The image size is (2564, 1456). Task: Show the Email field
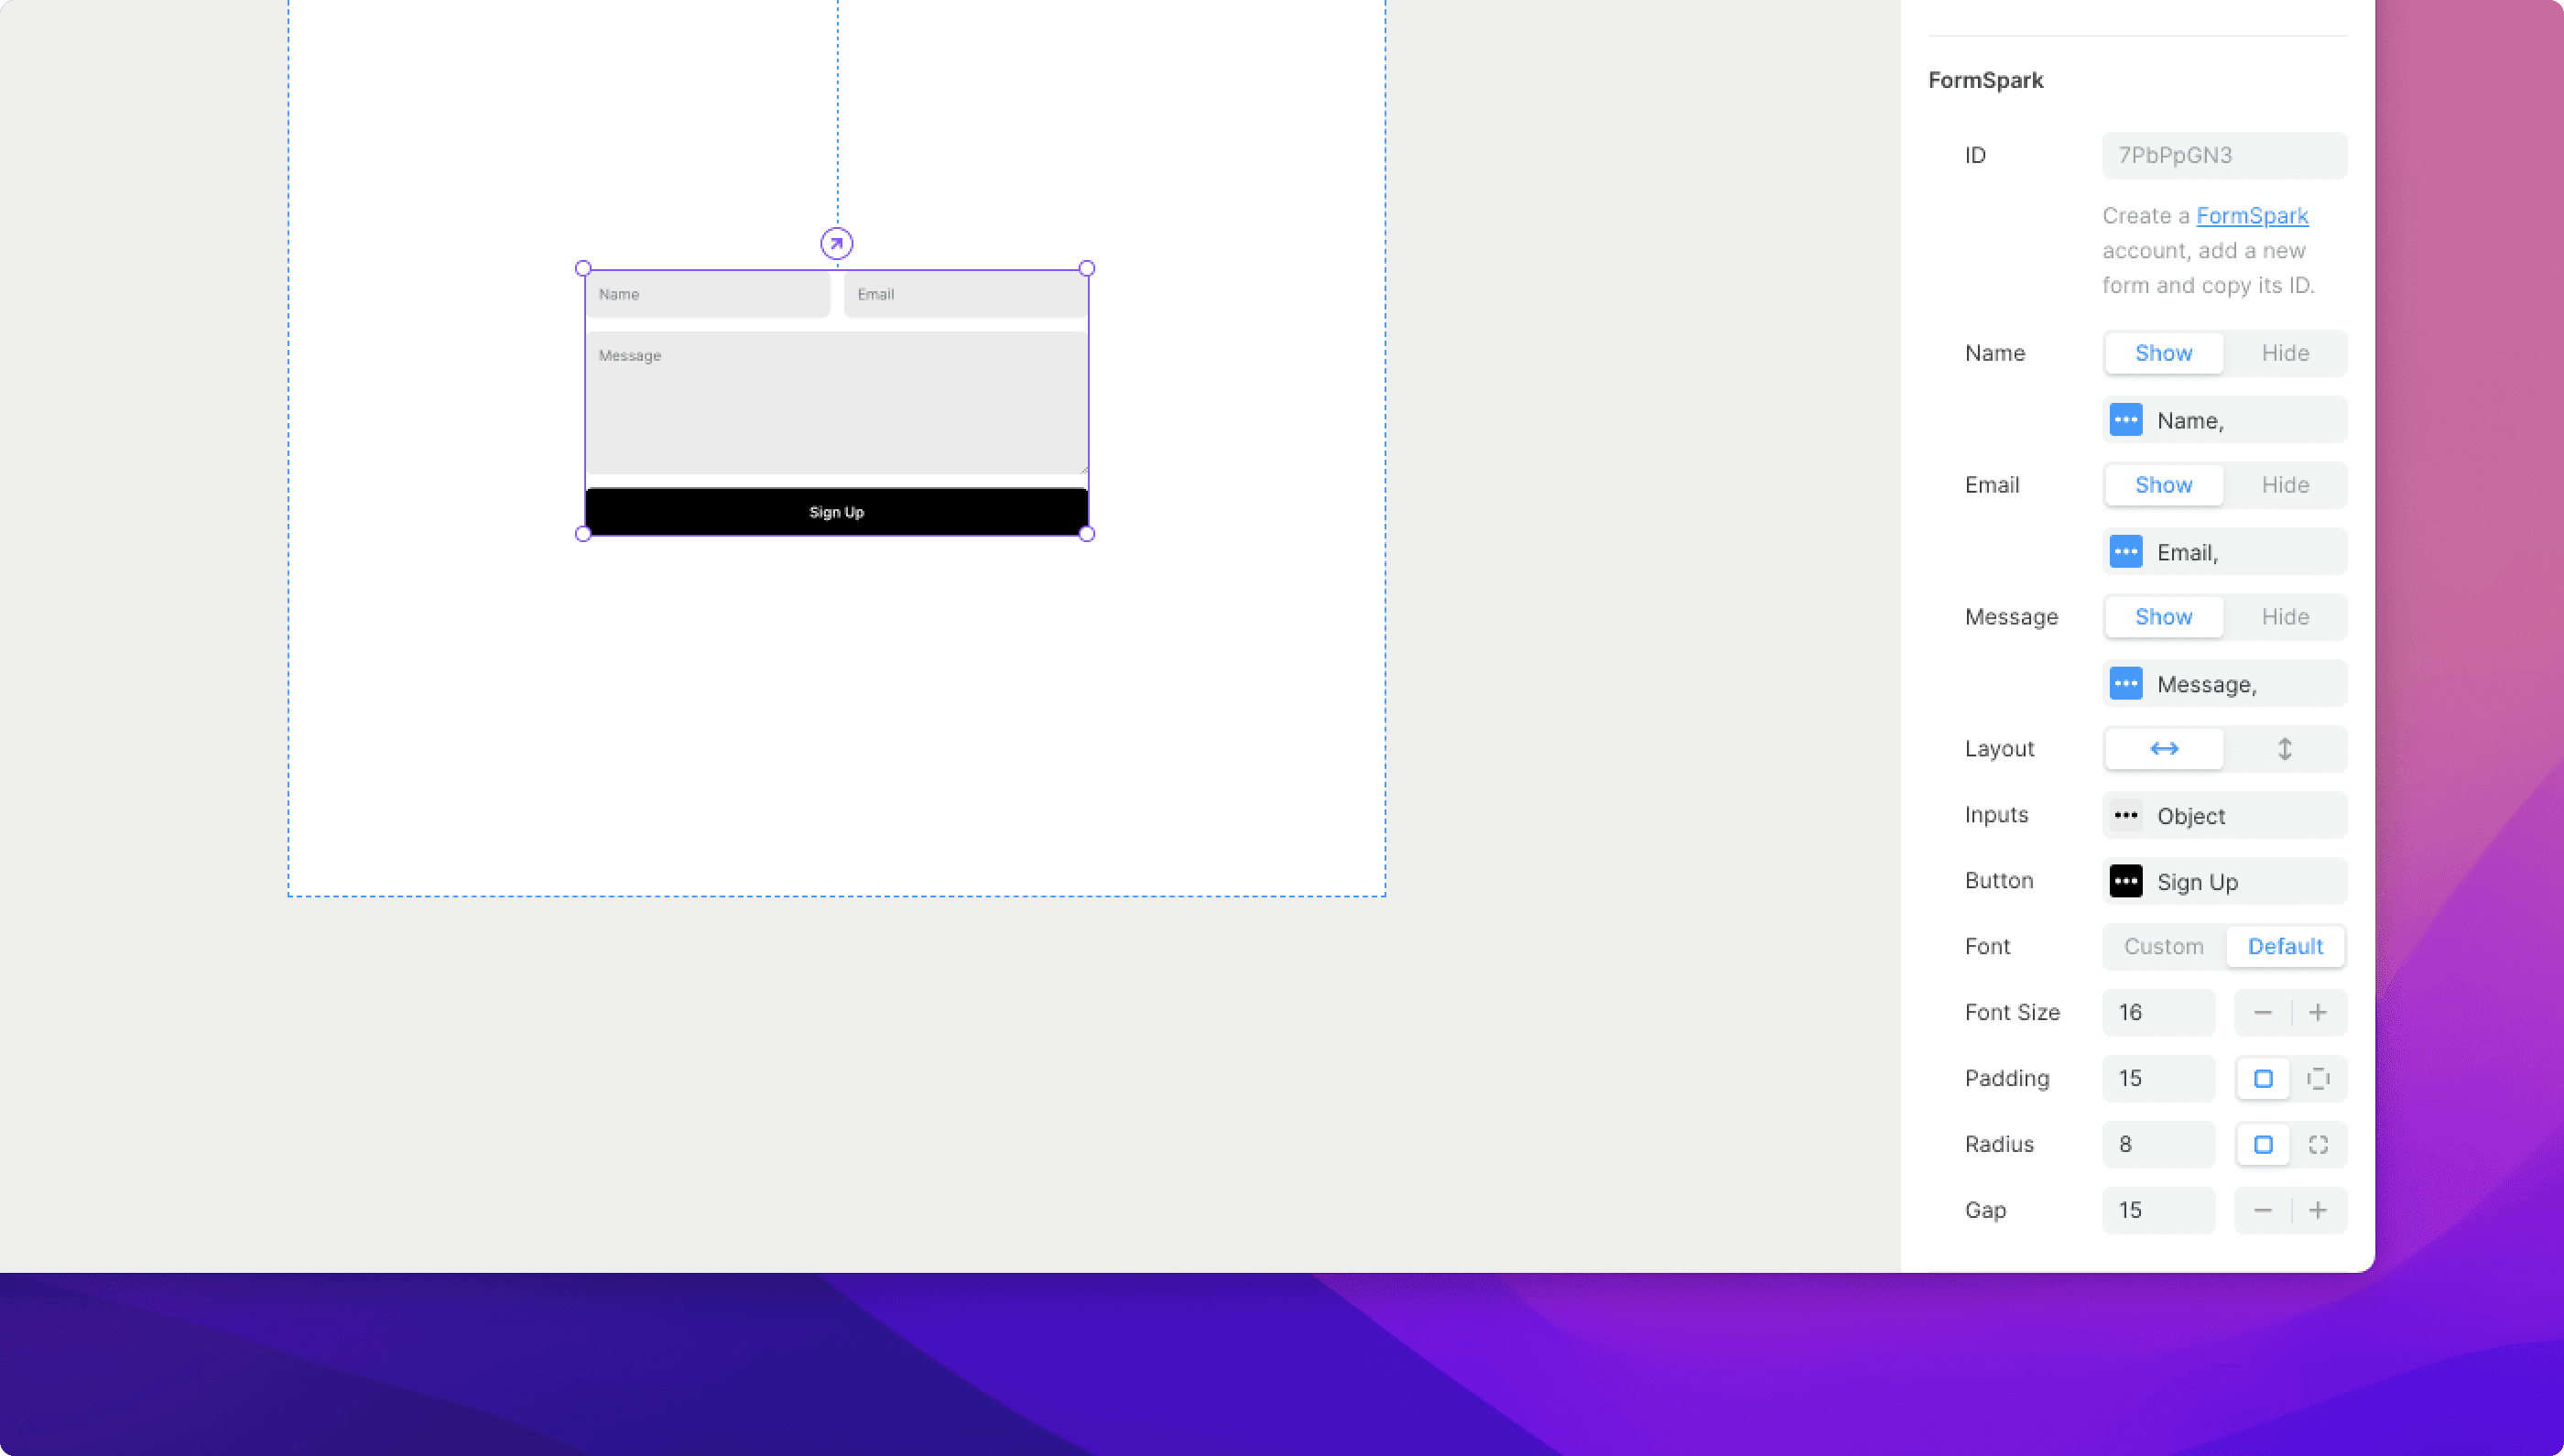point(2162,485)
